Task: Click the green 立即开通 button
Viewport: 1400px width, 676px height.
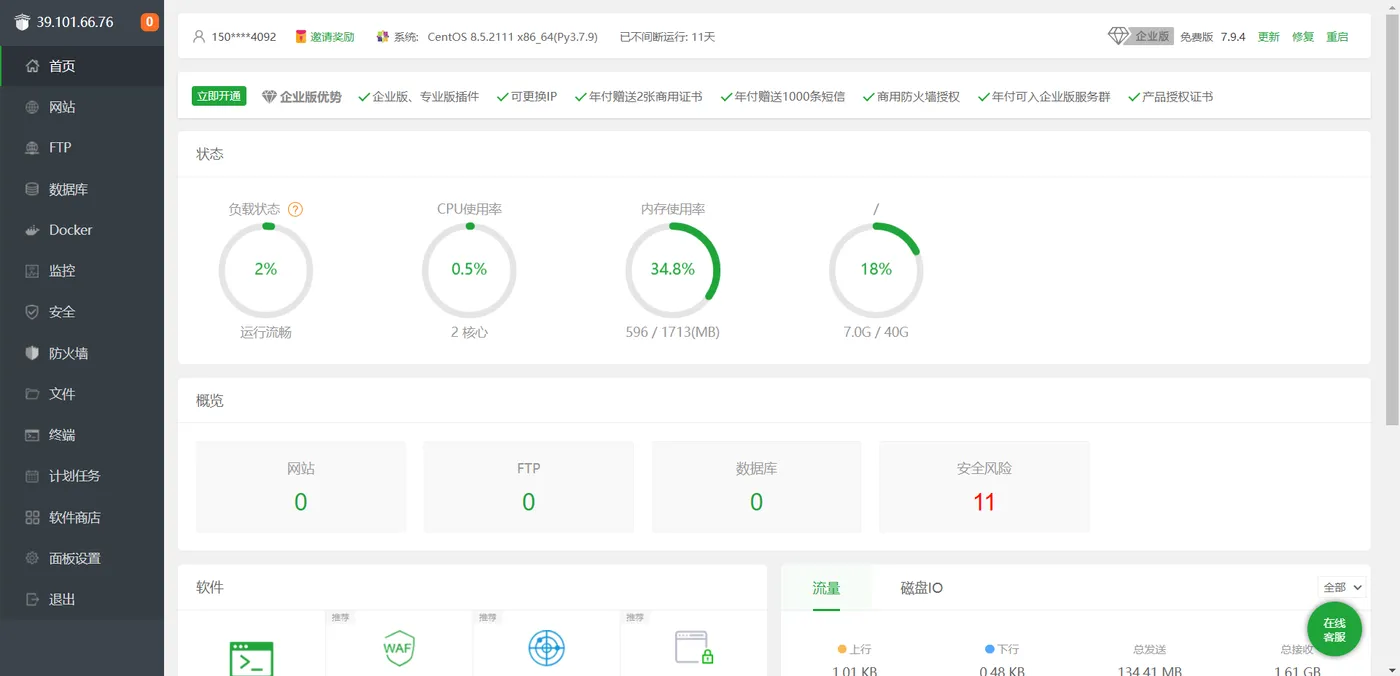Action: click(x=219, y=96)
